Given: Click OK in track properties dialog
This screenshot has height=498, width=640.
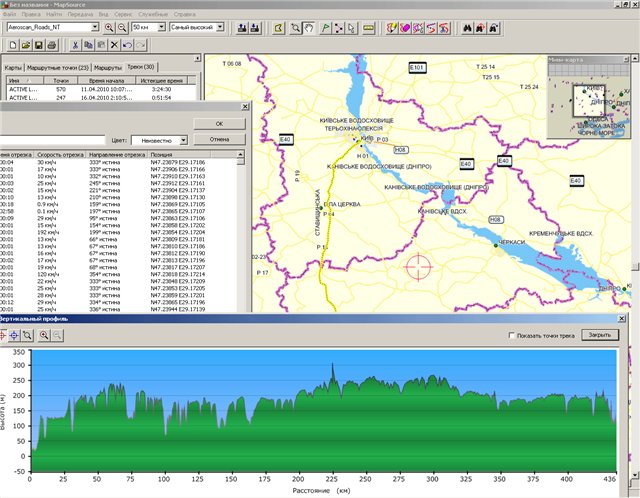Looking at the screenshot, I should click(220, 124).
